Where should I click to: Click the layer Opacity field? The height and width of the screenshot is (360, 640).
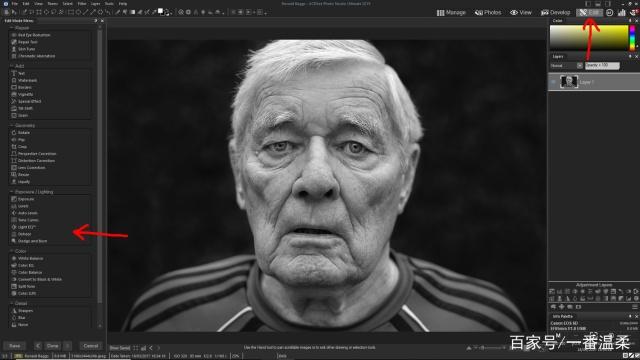pos(602,65)
